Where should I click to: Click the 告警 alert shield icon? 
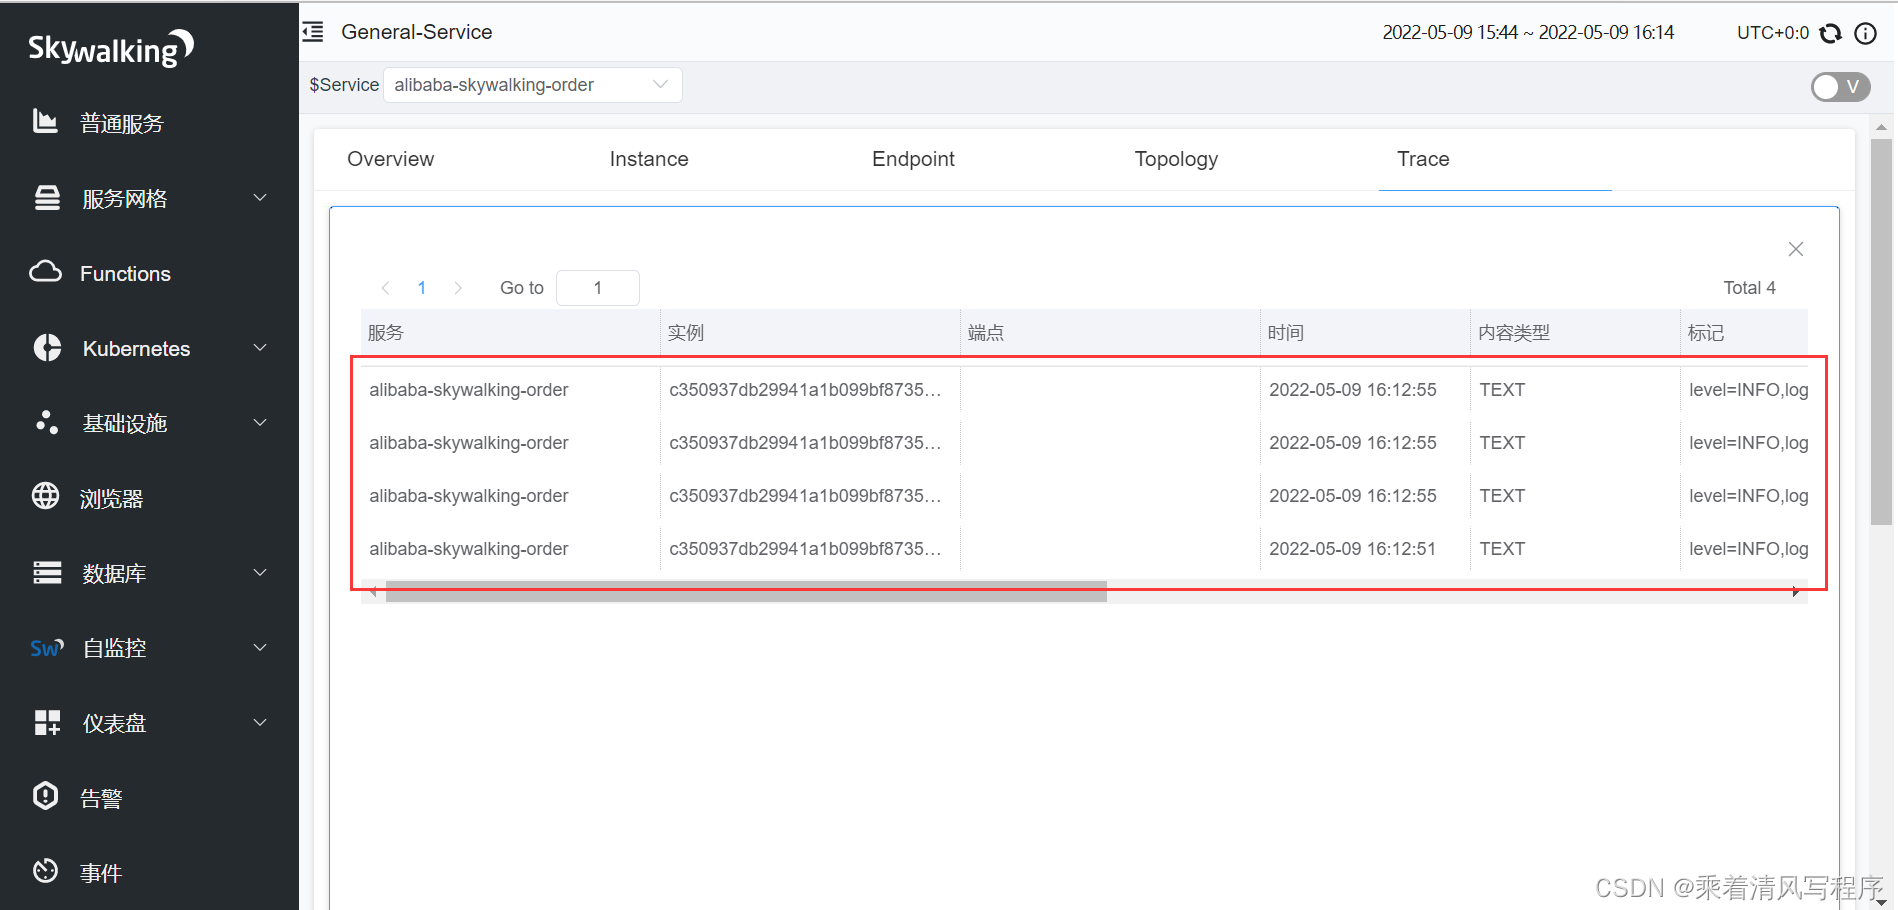point(45,796)
